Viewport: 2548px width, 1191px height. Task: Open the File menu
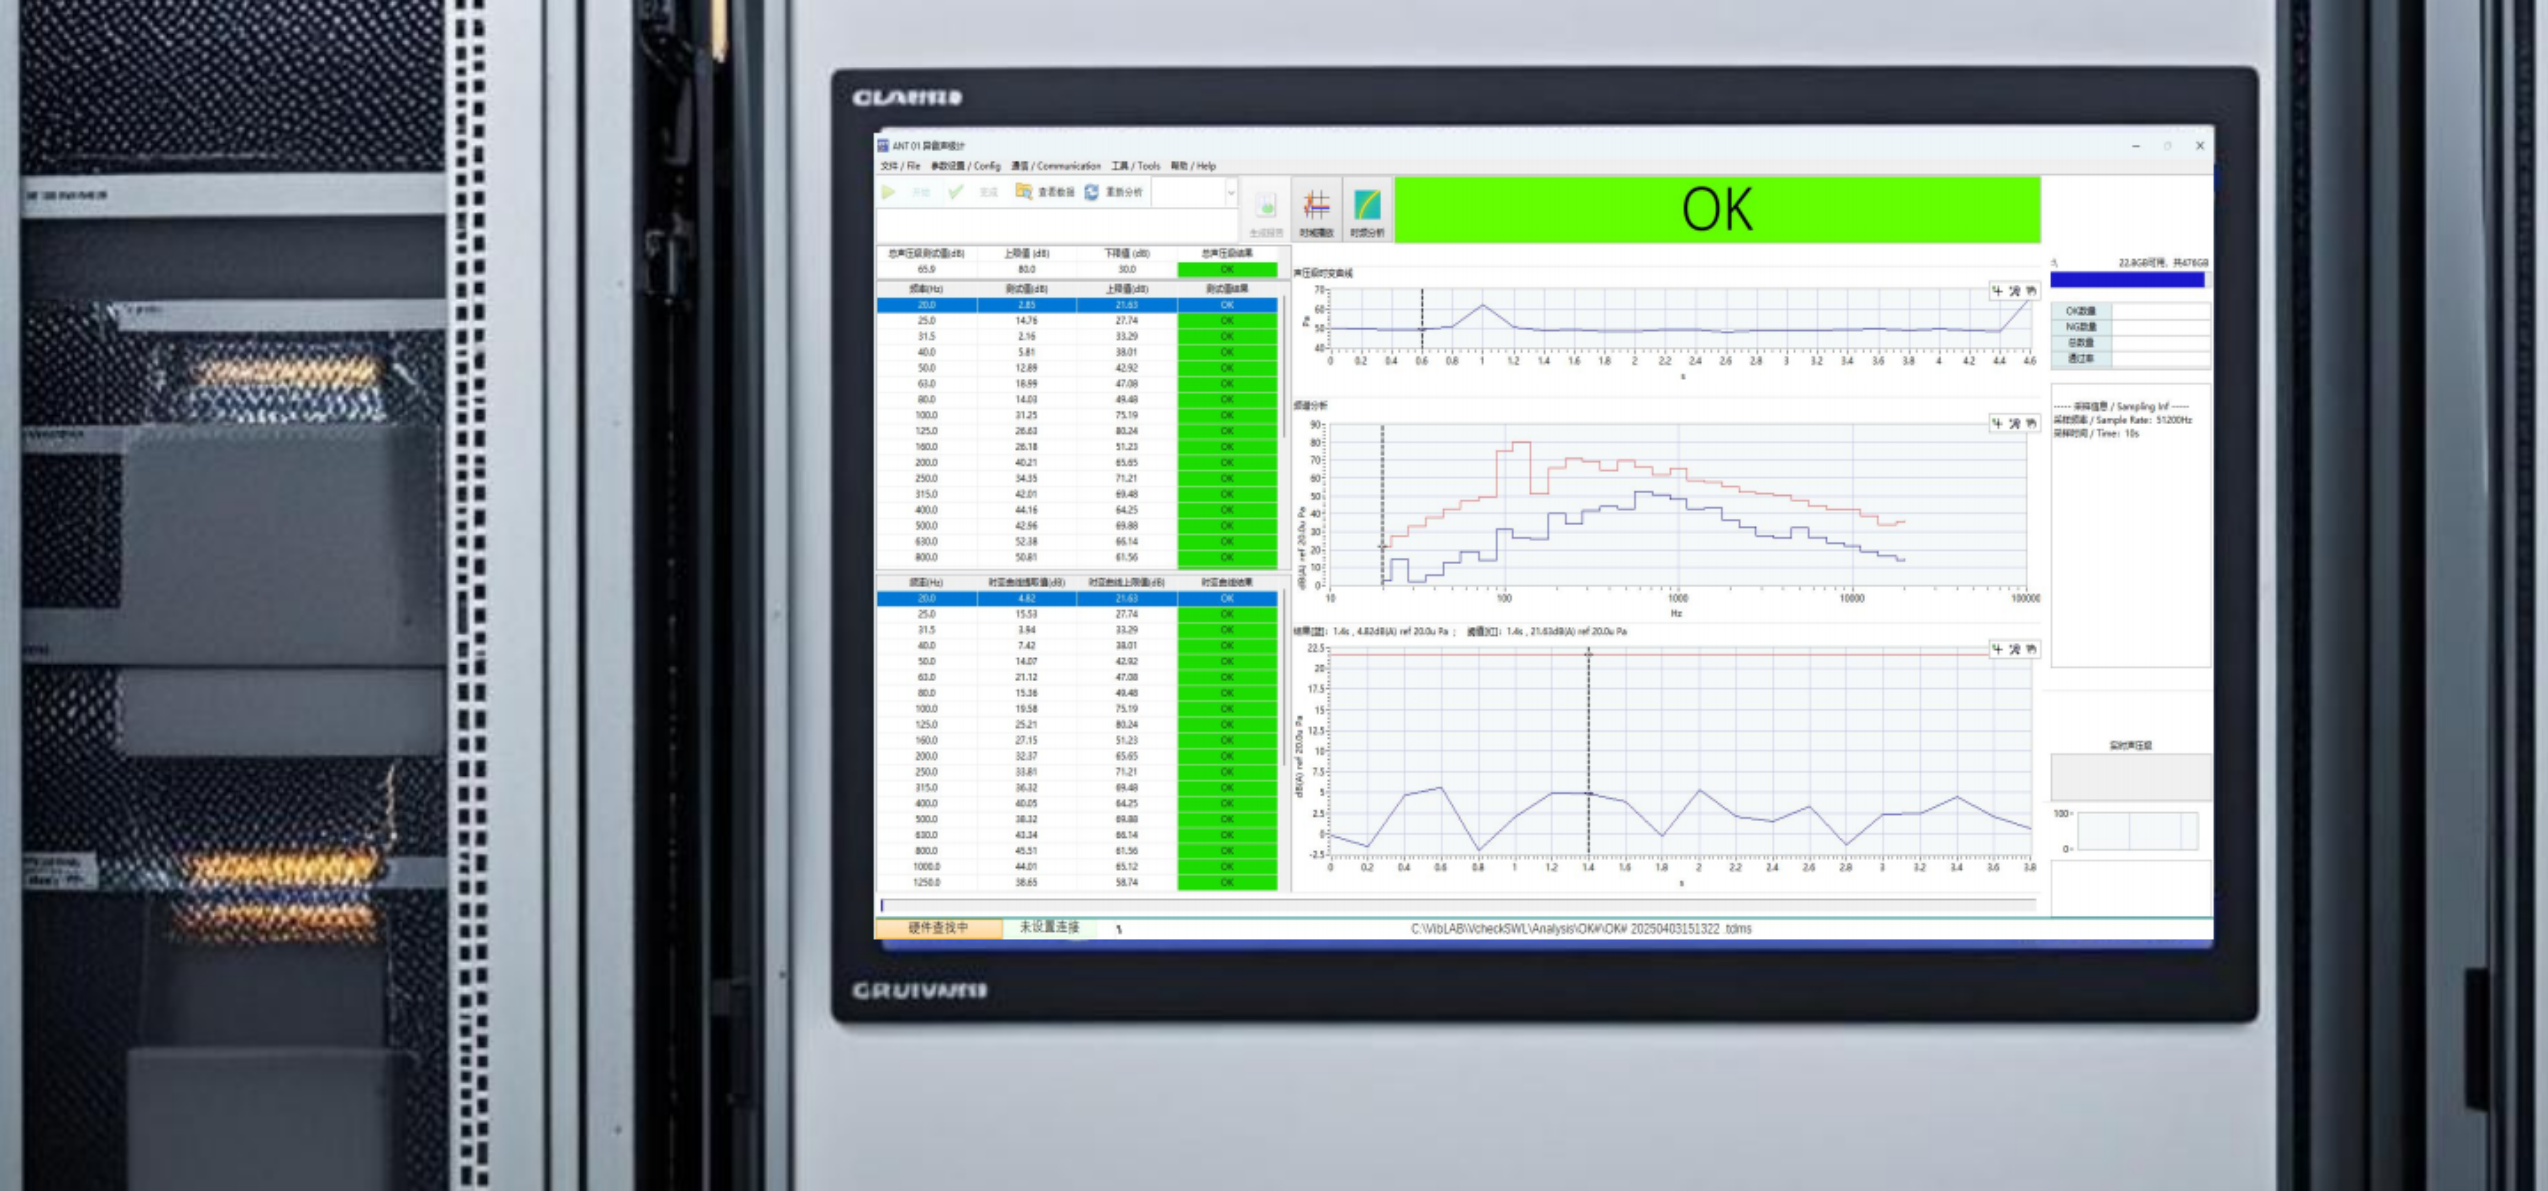(x=900, y=166)
